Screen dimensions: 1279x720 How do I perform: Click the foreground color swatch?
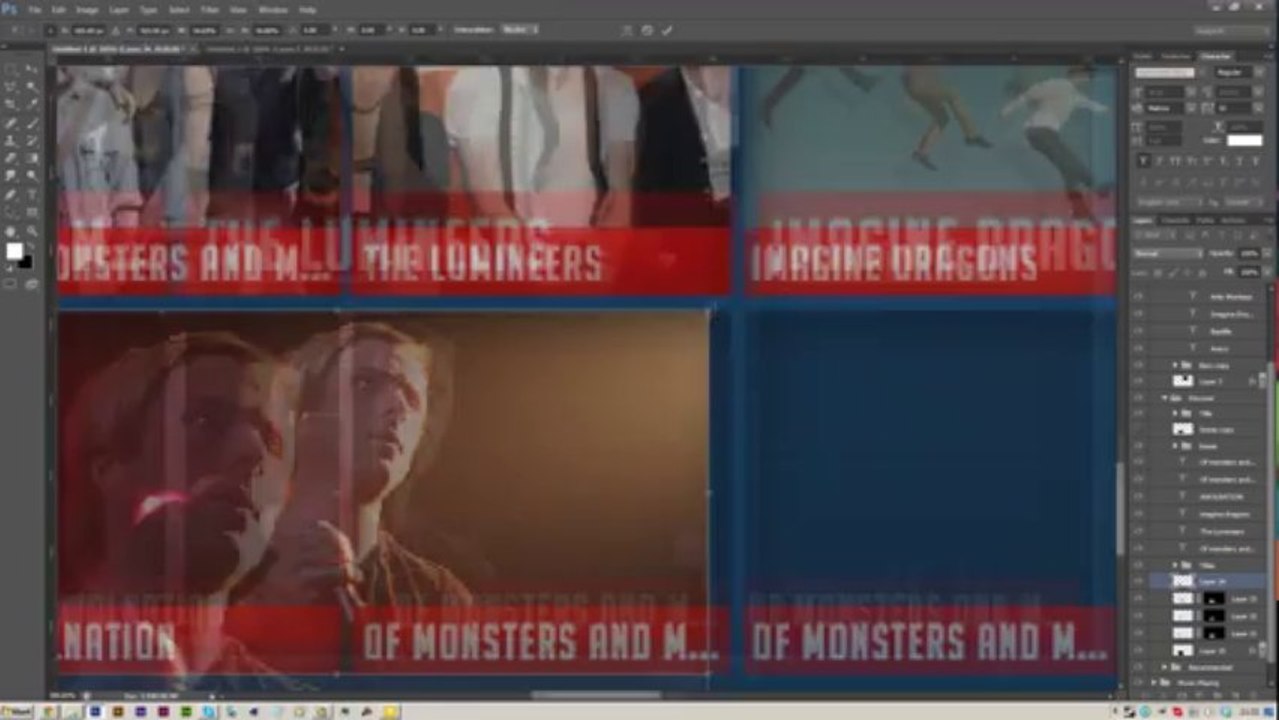[x=15, y=251]
